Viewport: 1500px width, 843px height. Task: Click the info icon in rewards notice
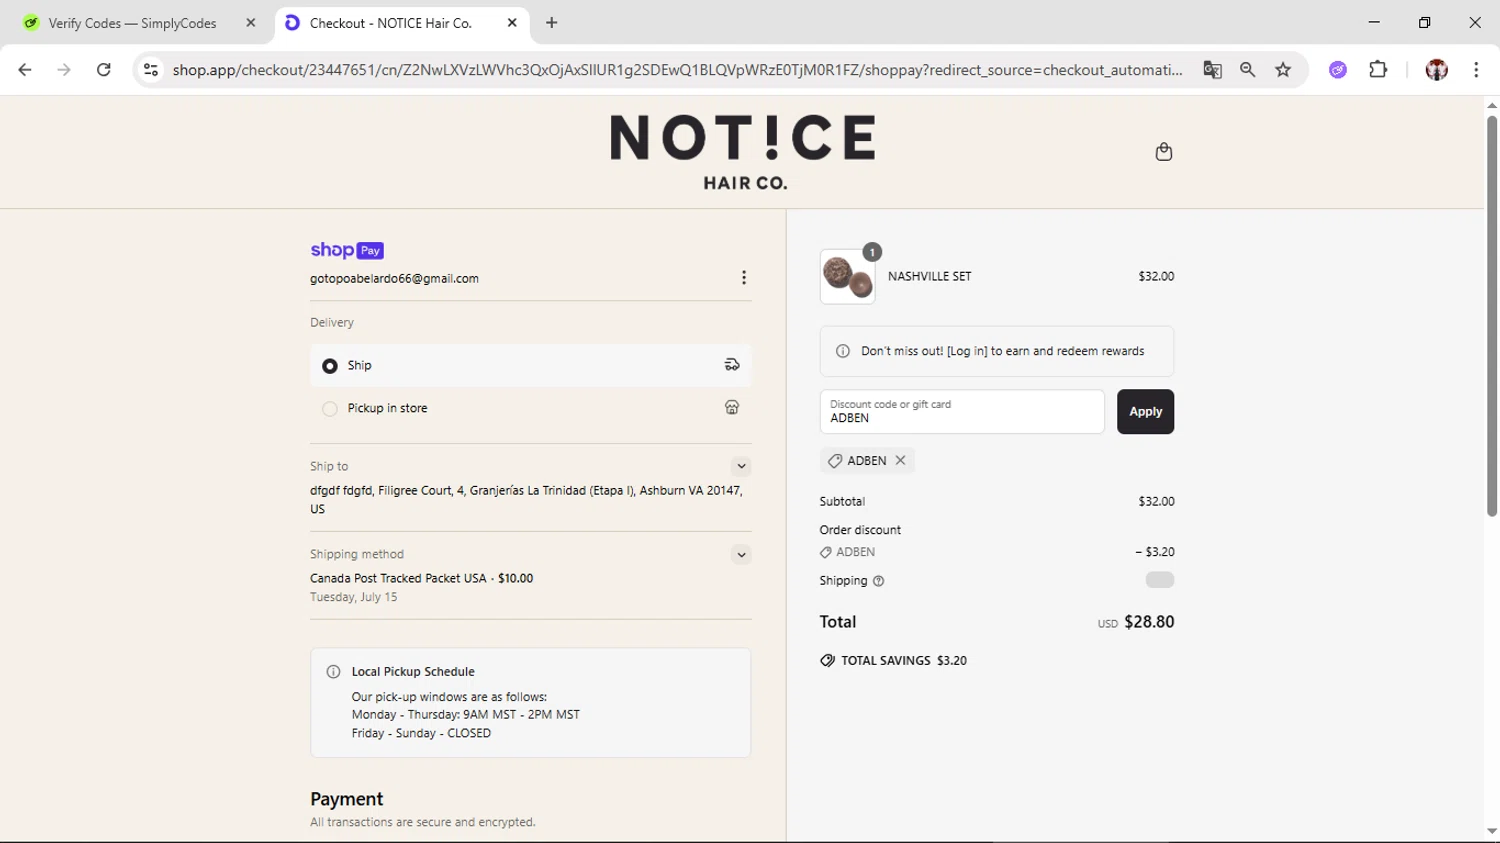point(843,351)
